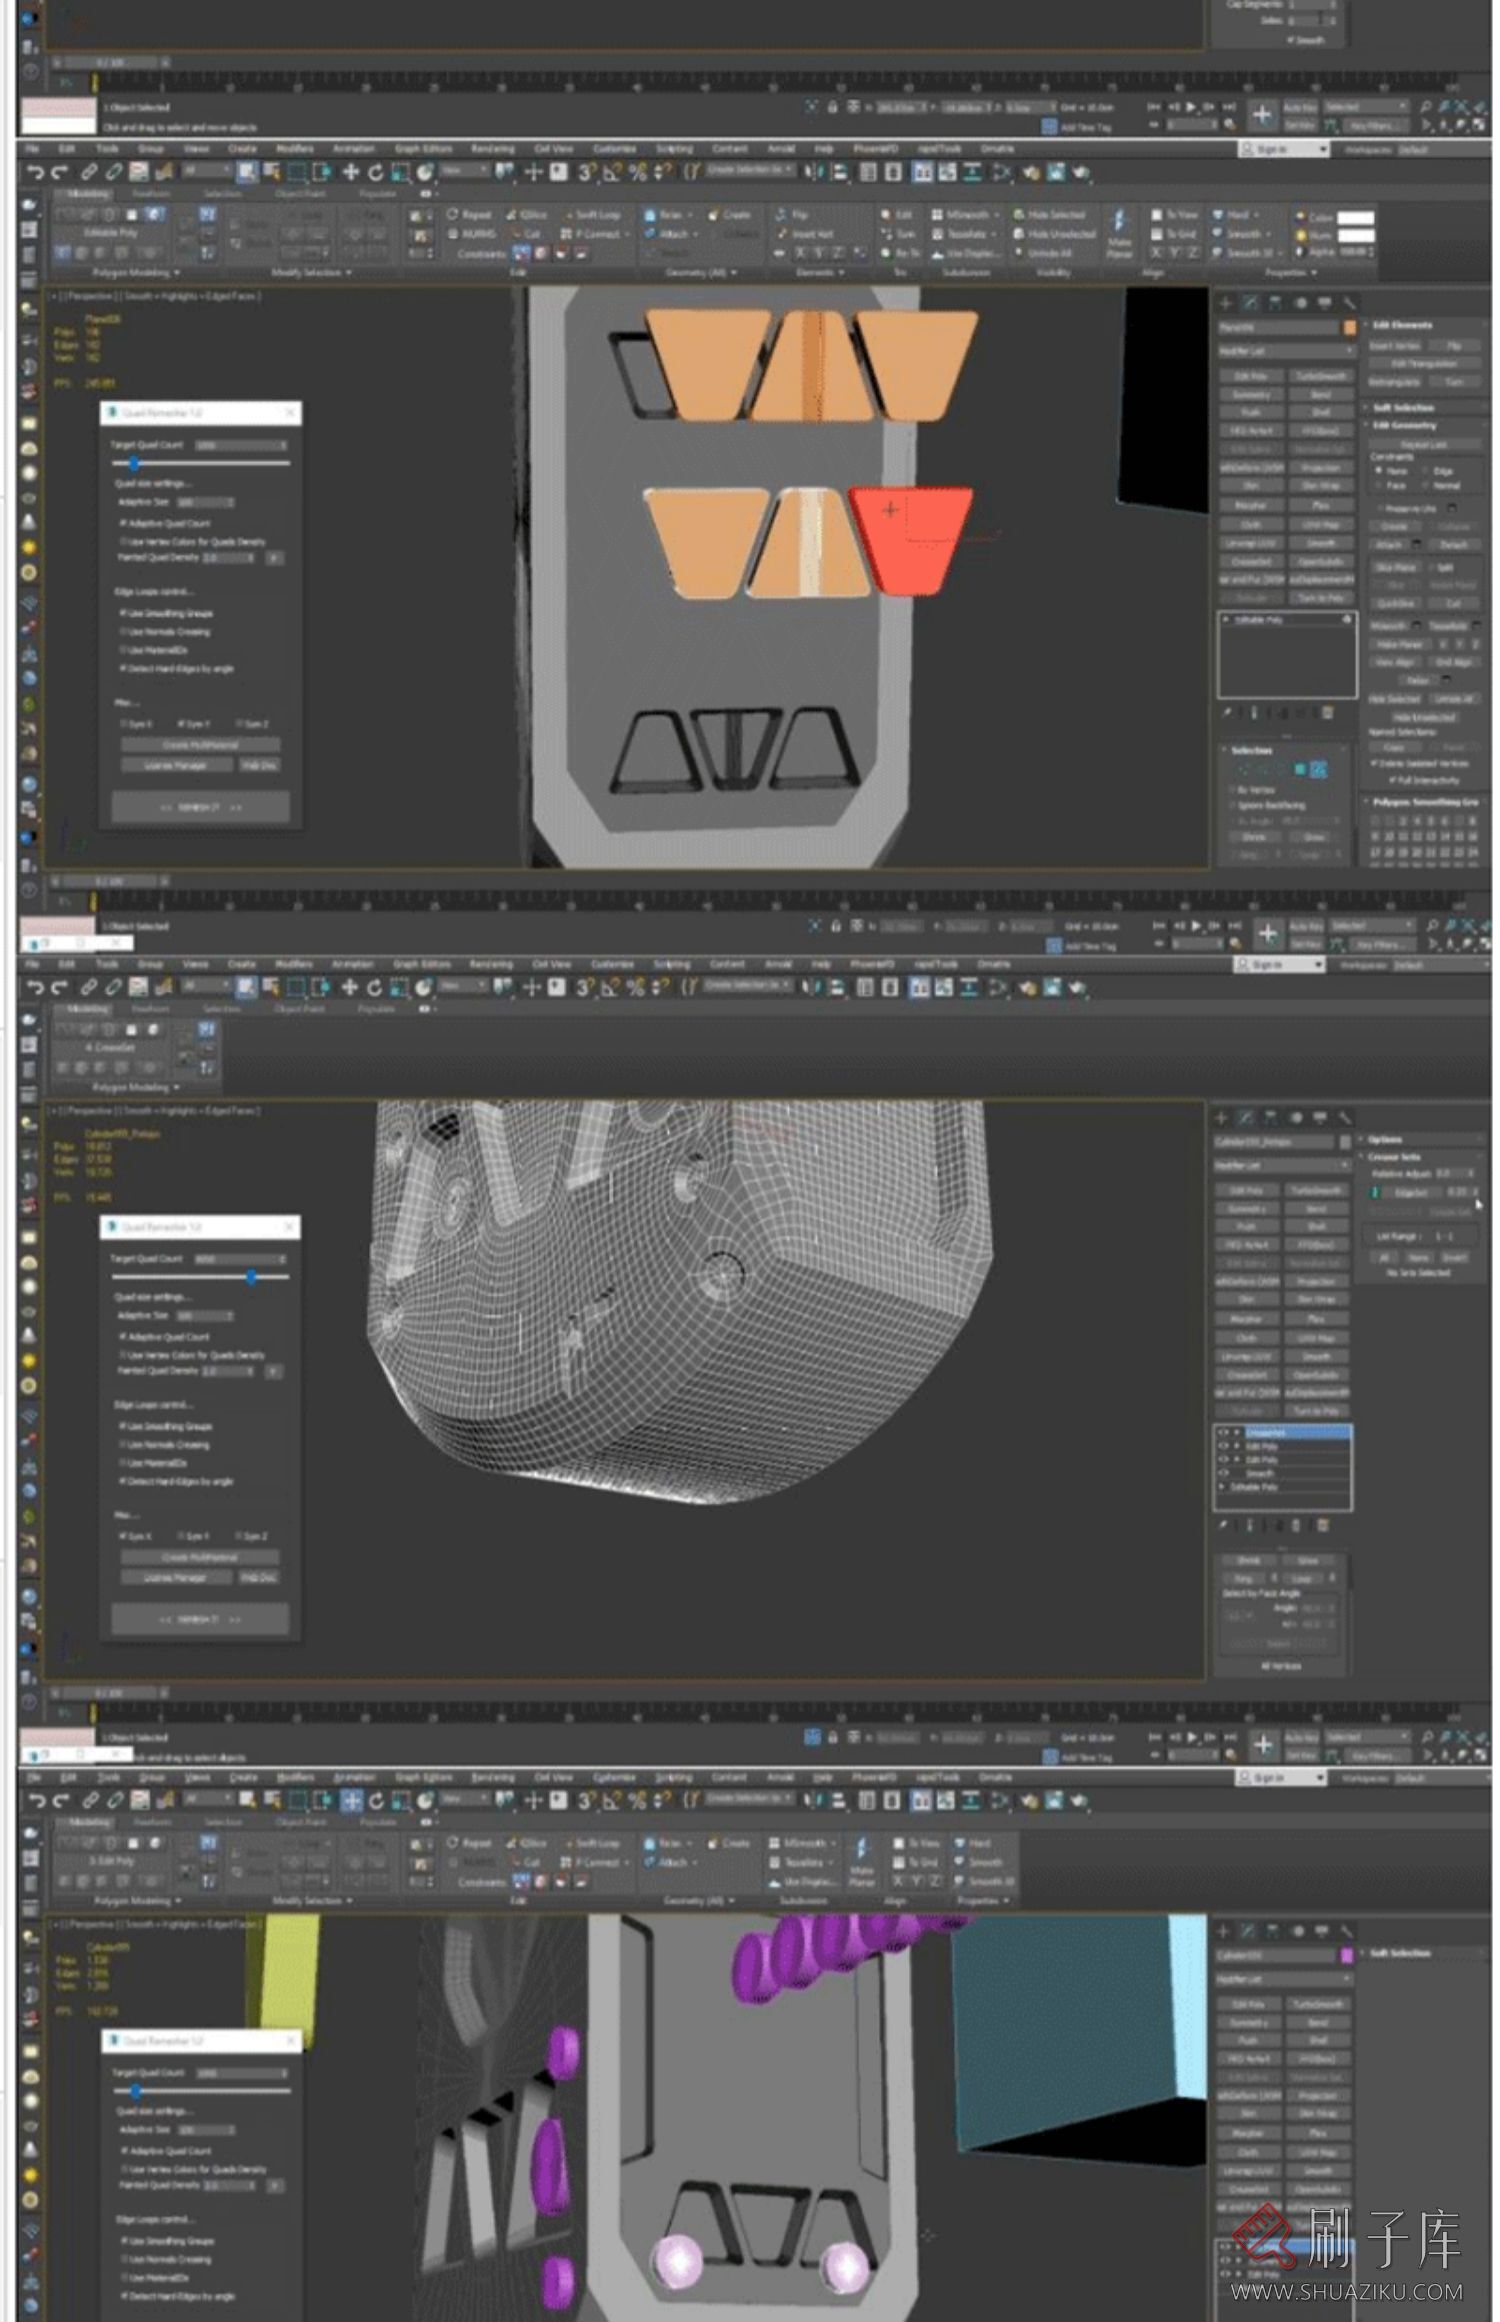This screenshot has width=1500, height=2322.
Task: Switch to Freeform ribbon tab in orange wedges frame
Action: coord(152,194)
